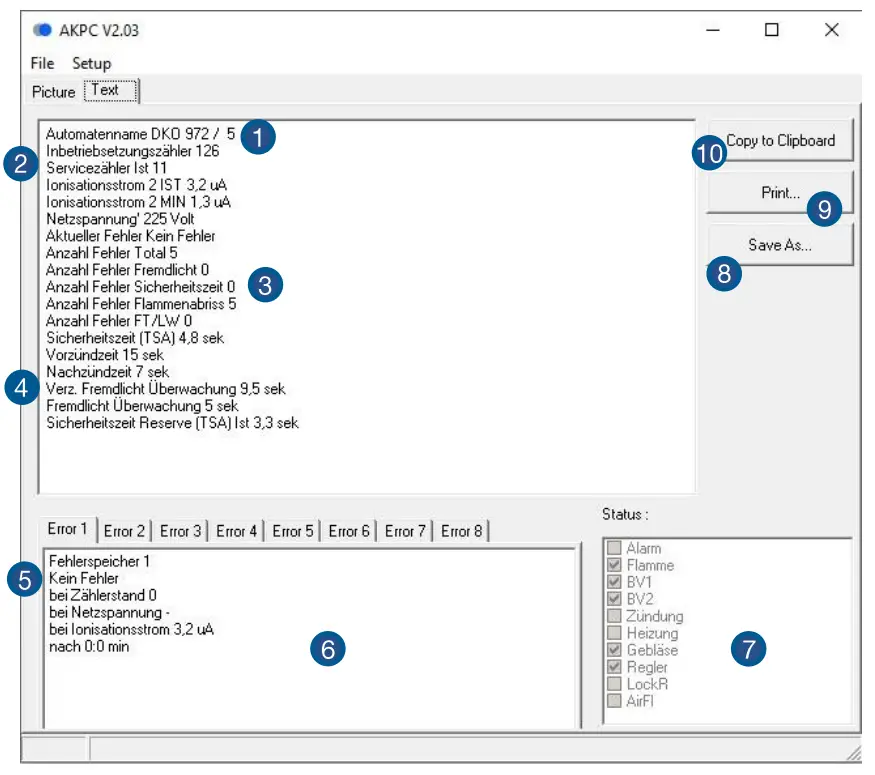This screenshot has width=875, height=775.
Task: Open the Setup menu
Action: [x=91, y=63]
